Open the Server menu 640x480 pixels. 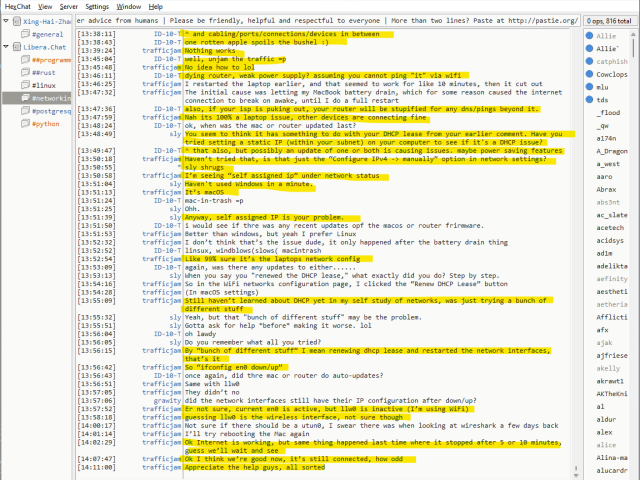click(x=69, y=7)
